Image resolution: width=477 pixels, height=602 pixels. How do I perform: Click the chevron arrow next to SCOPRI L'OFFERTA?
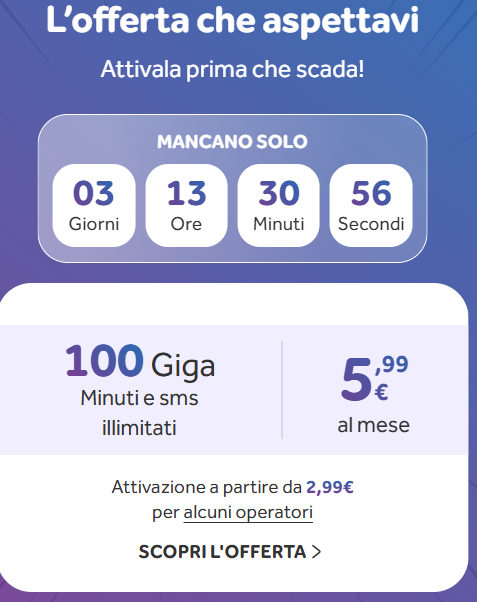[316, 552]
